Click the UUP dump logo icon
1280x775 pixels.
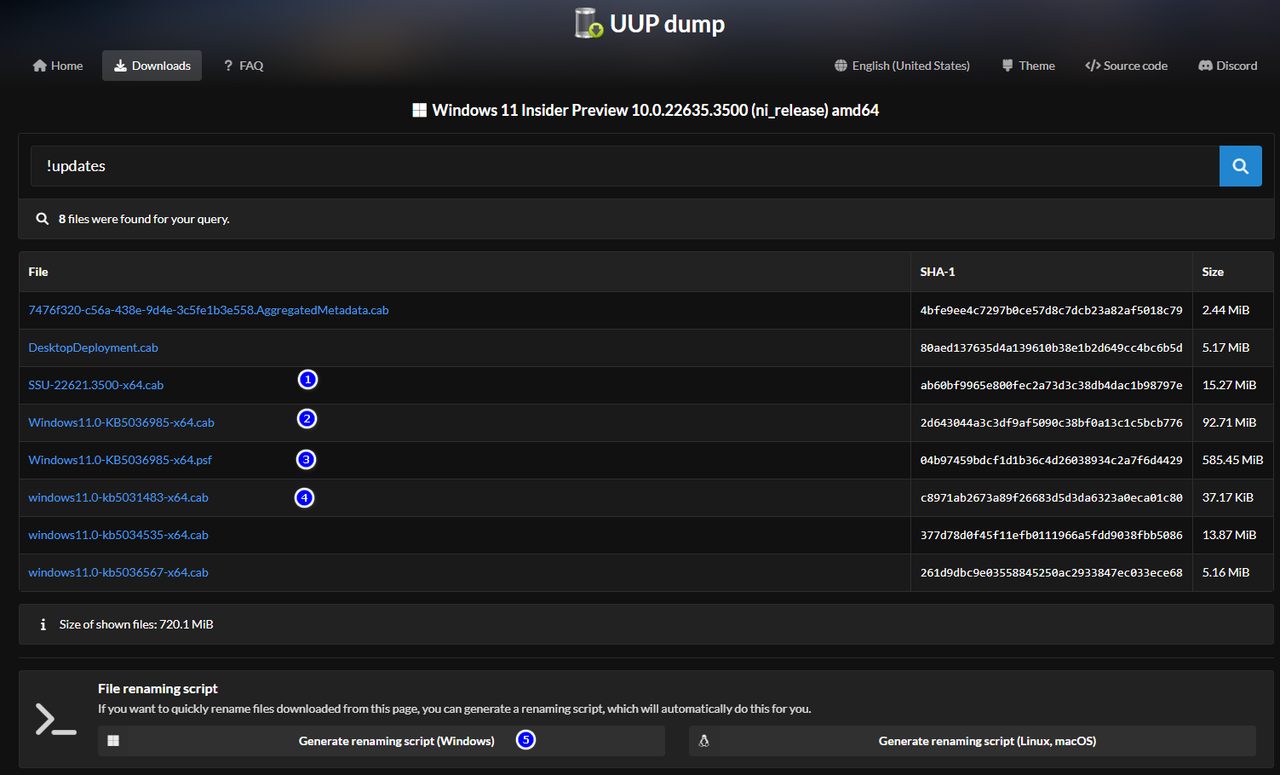[589, 23]
